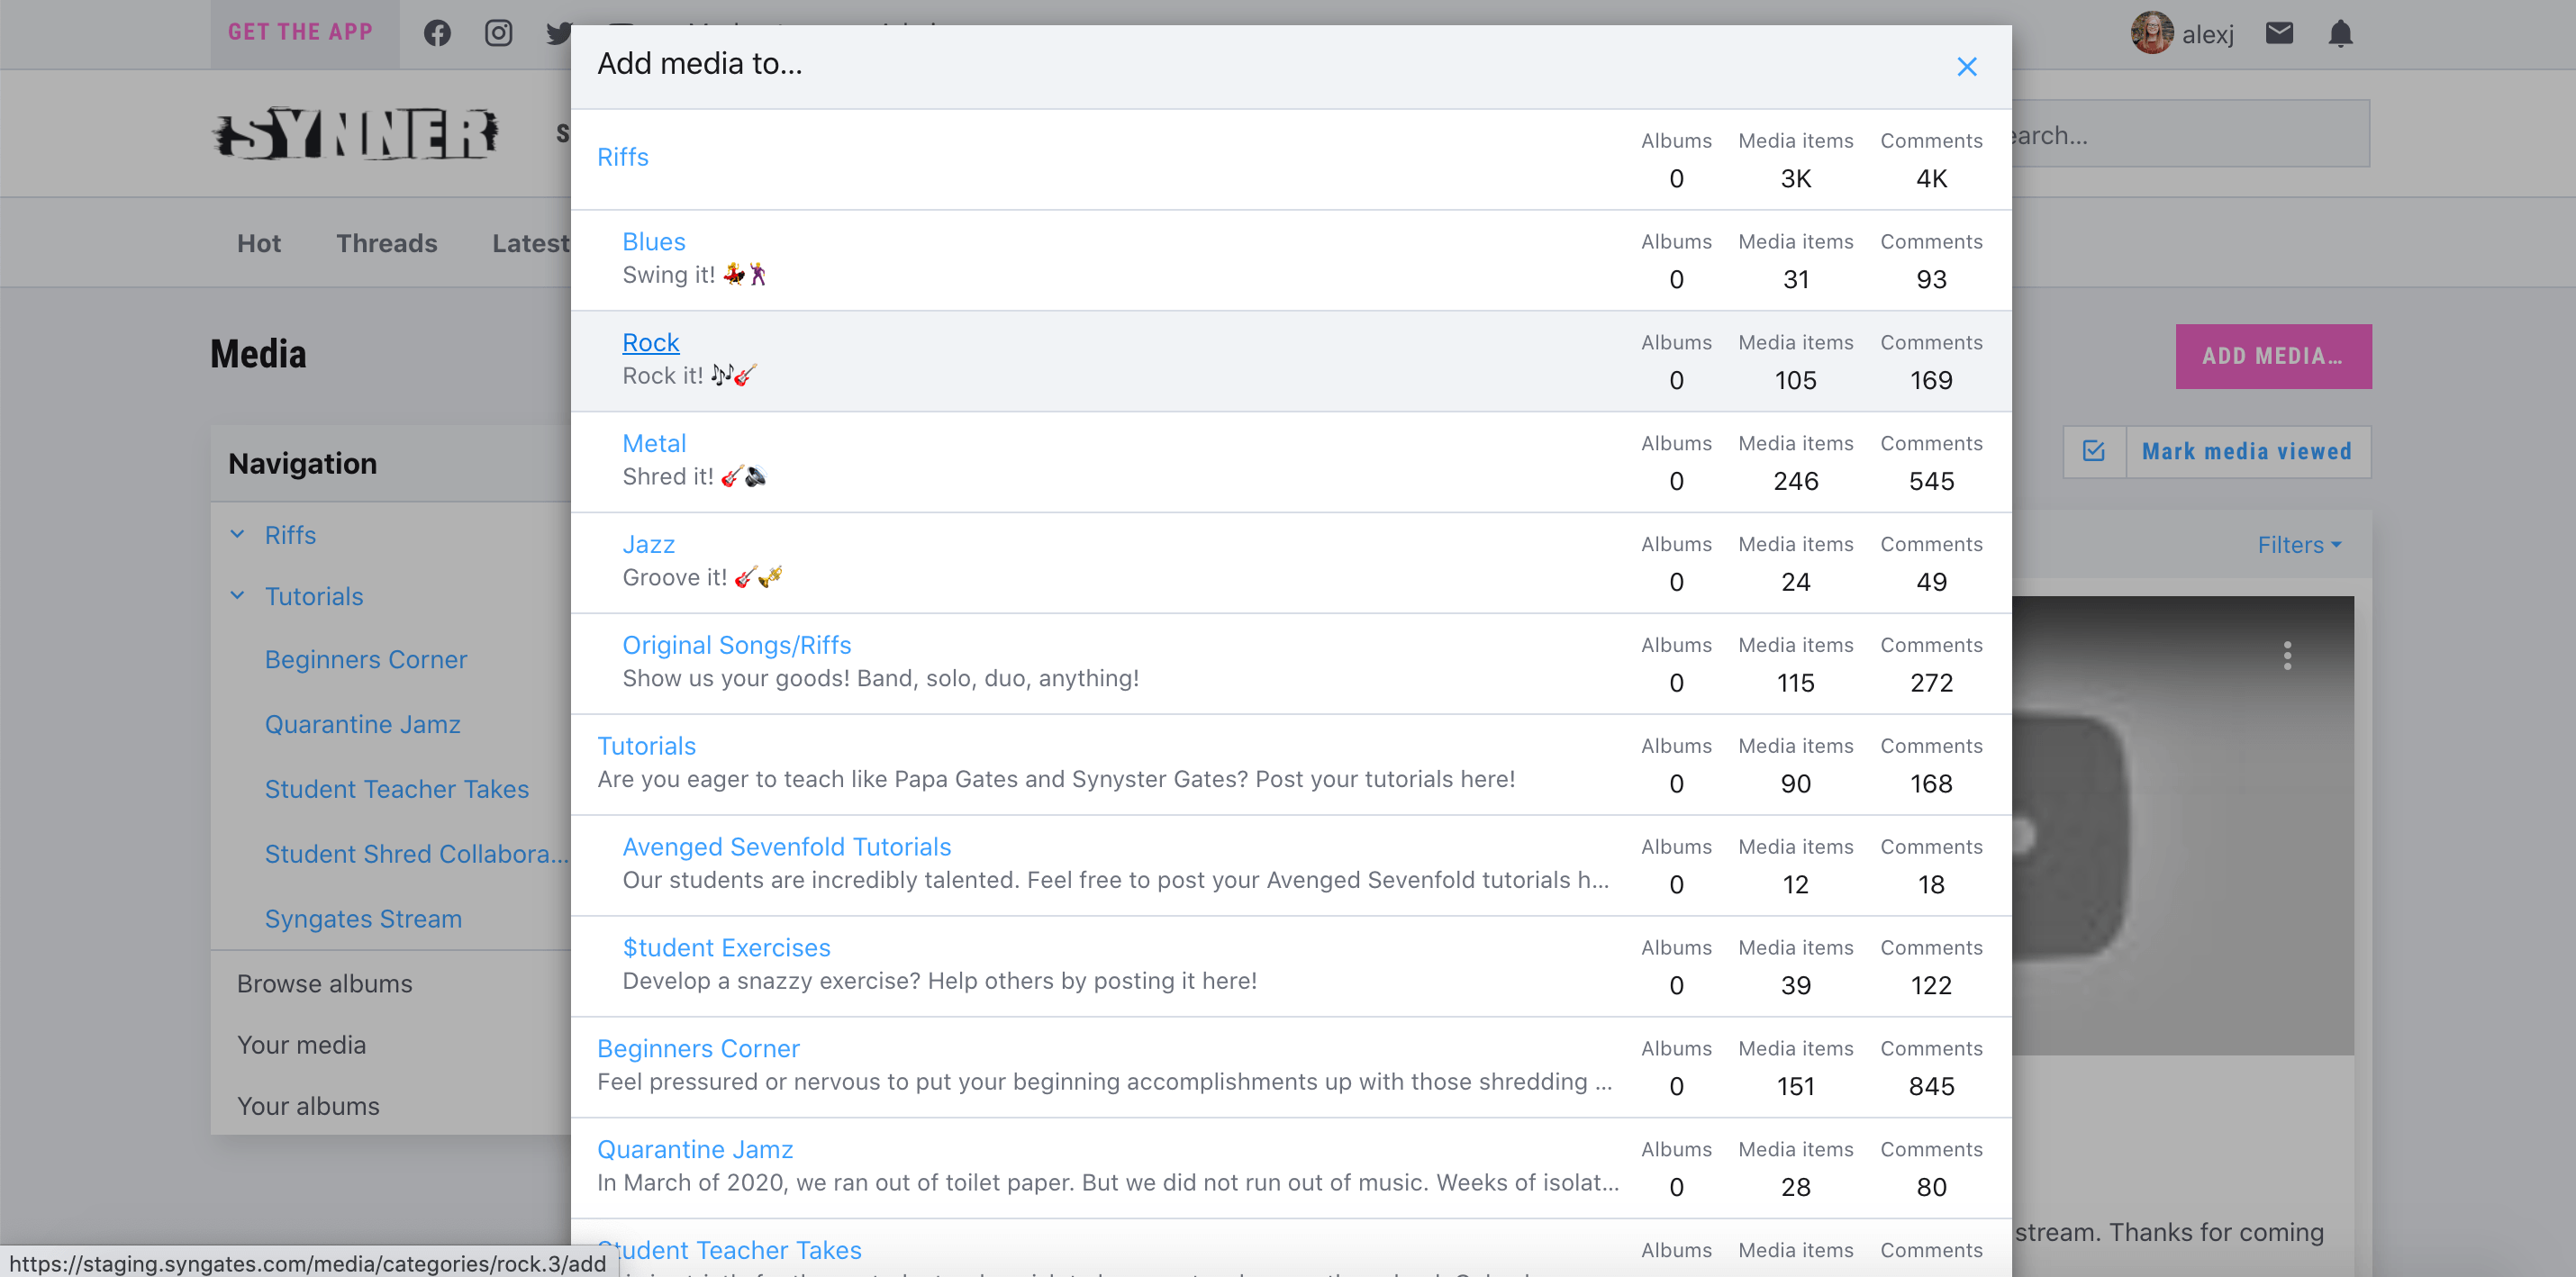Open the Filters dropdown

click(2299, 545)
